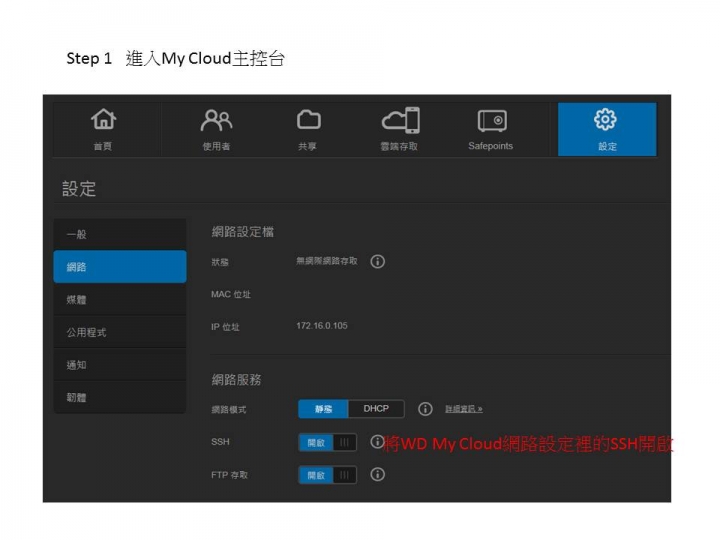Screen dimensions: 720x540
Task: Click the 無網際網路存取 status text
Action: [x=326, y=261]
